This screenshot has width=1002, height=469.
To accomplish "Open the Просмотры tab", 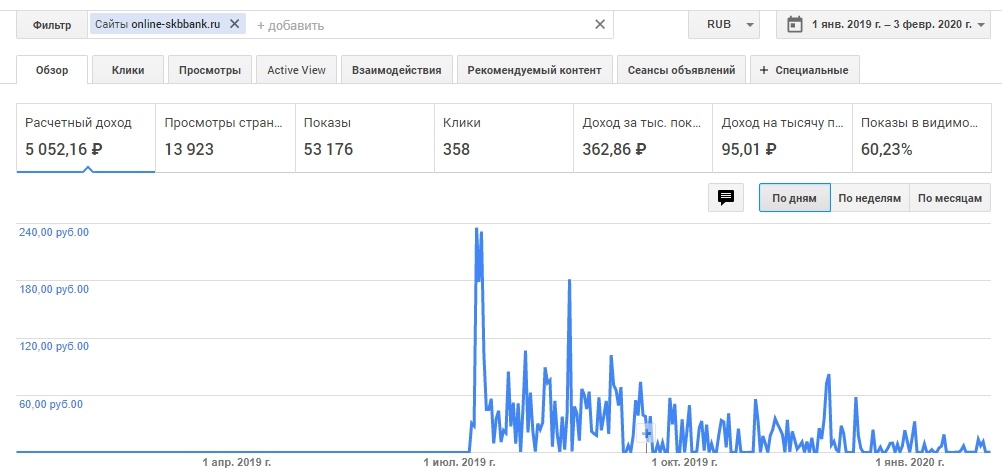I will (210, 70).
